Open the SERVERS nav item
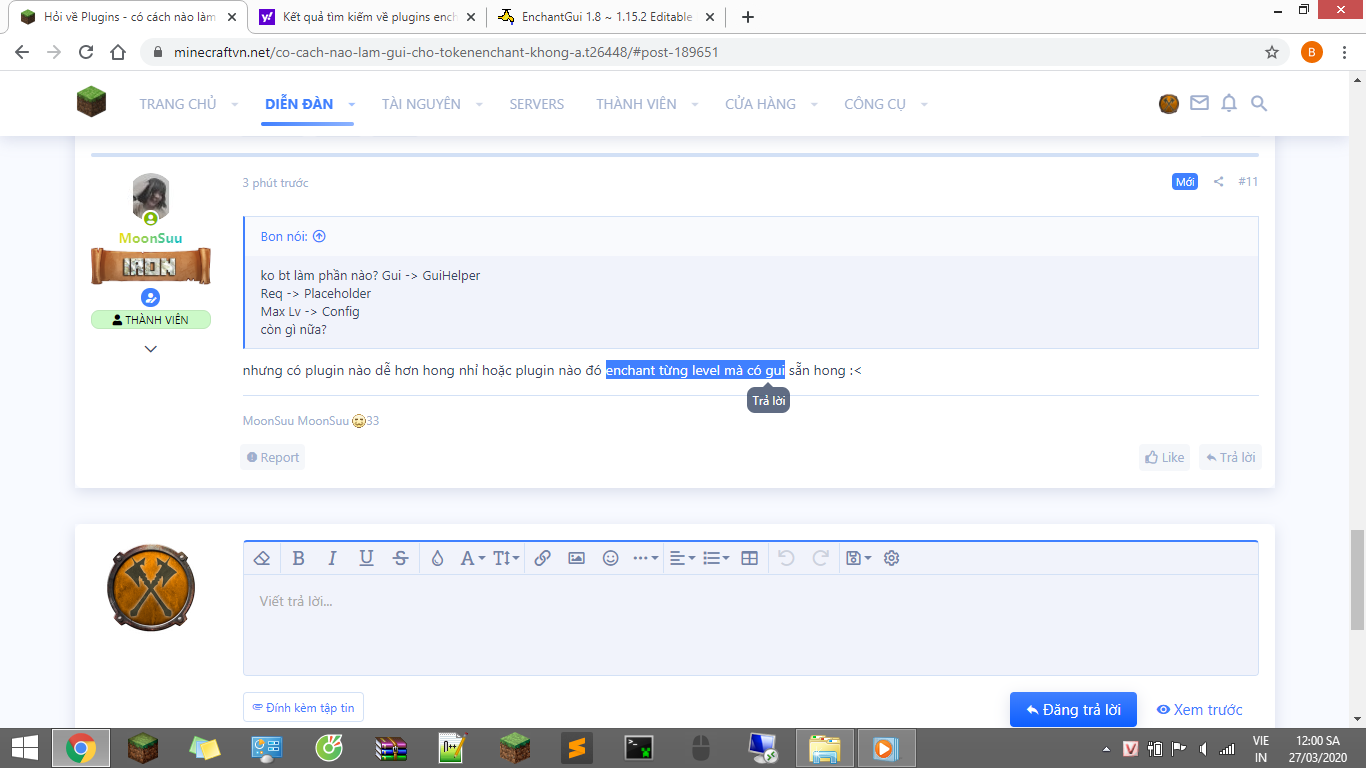Viewport: 1366px width, 768px height. [x=537, y=104]
